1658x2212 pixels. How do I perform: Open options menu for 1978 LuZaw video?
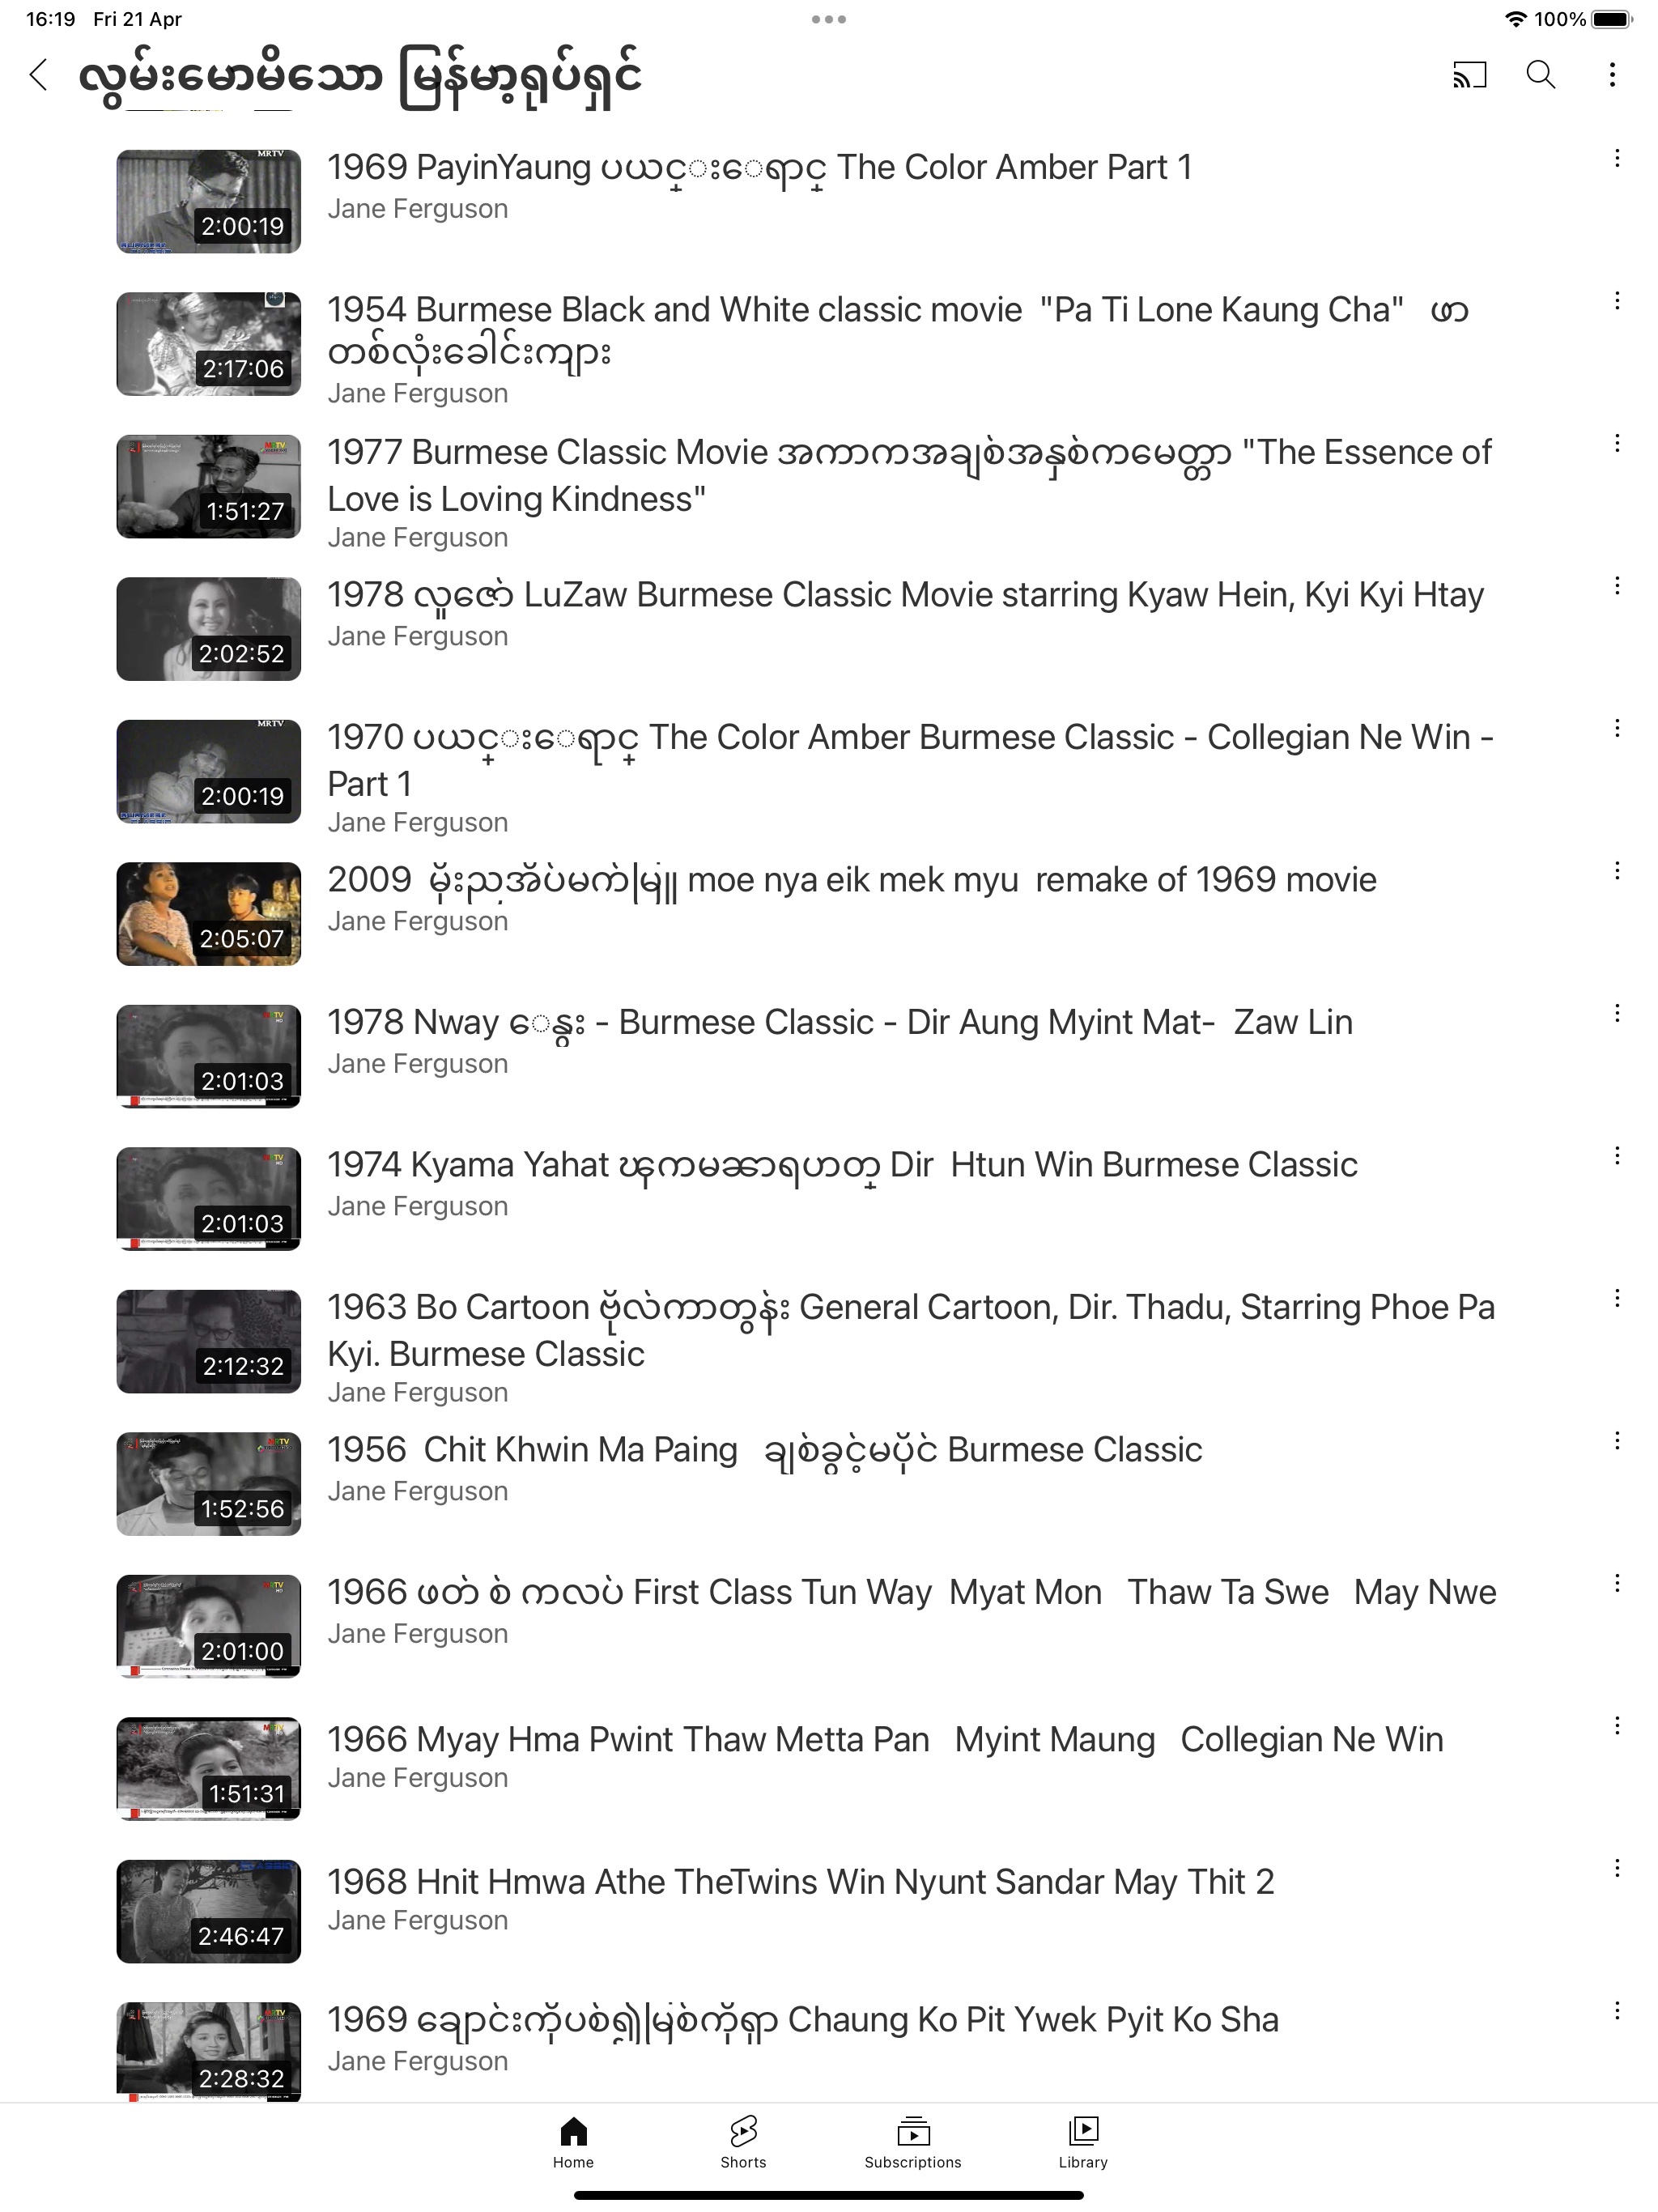click(1617, 586)
